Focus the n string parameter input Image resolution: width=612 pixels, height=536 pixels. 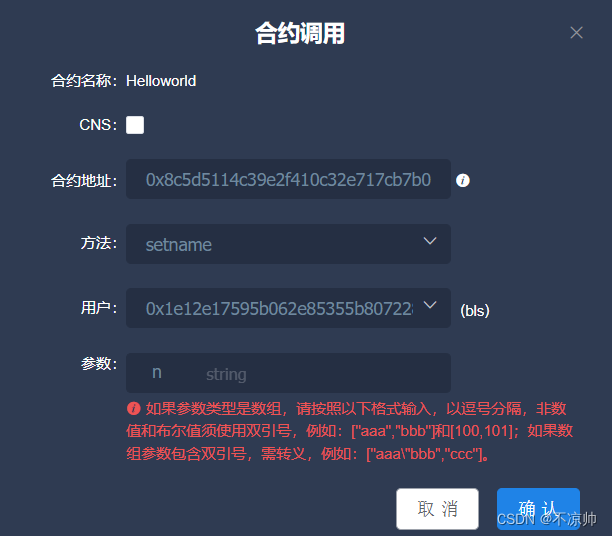tap(288, 373)
